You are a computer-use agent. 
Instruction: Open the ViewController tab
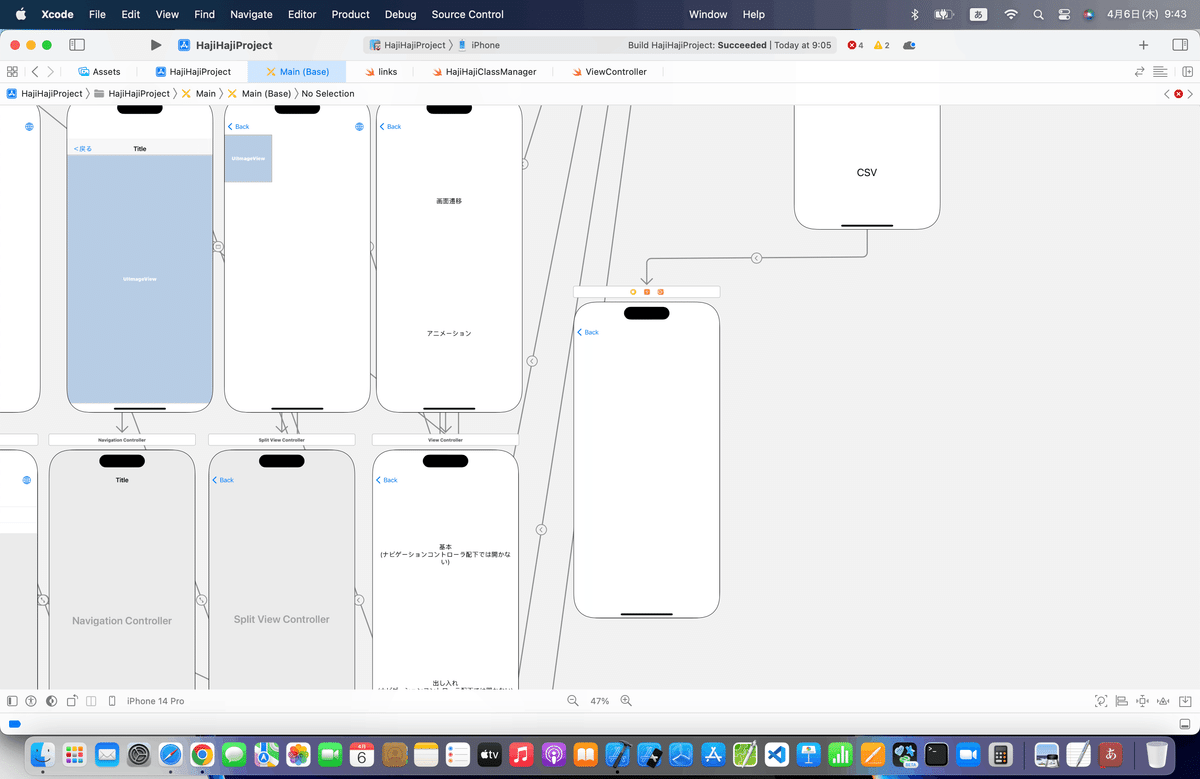(609, 72)
